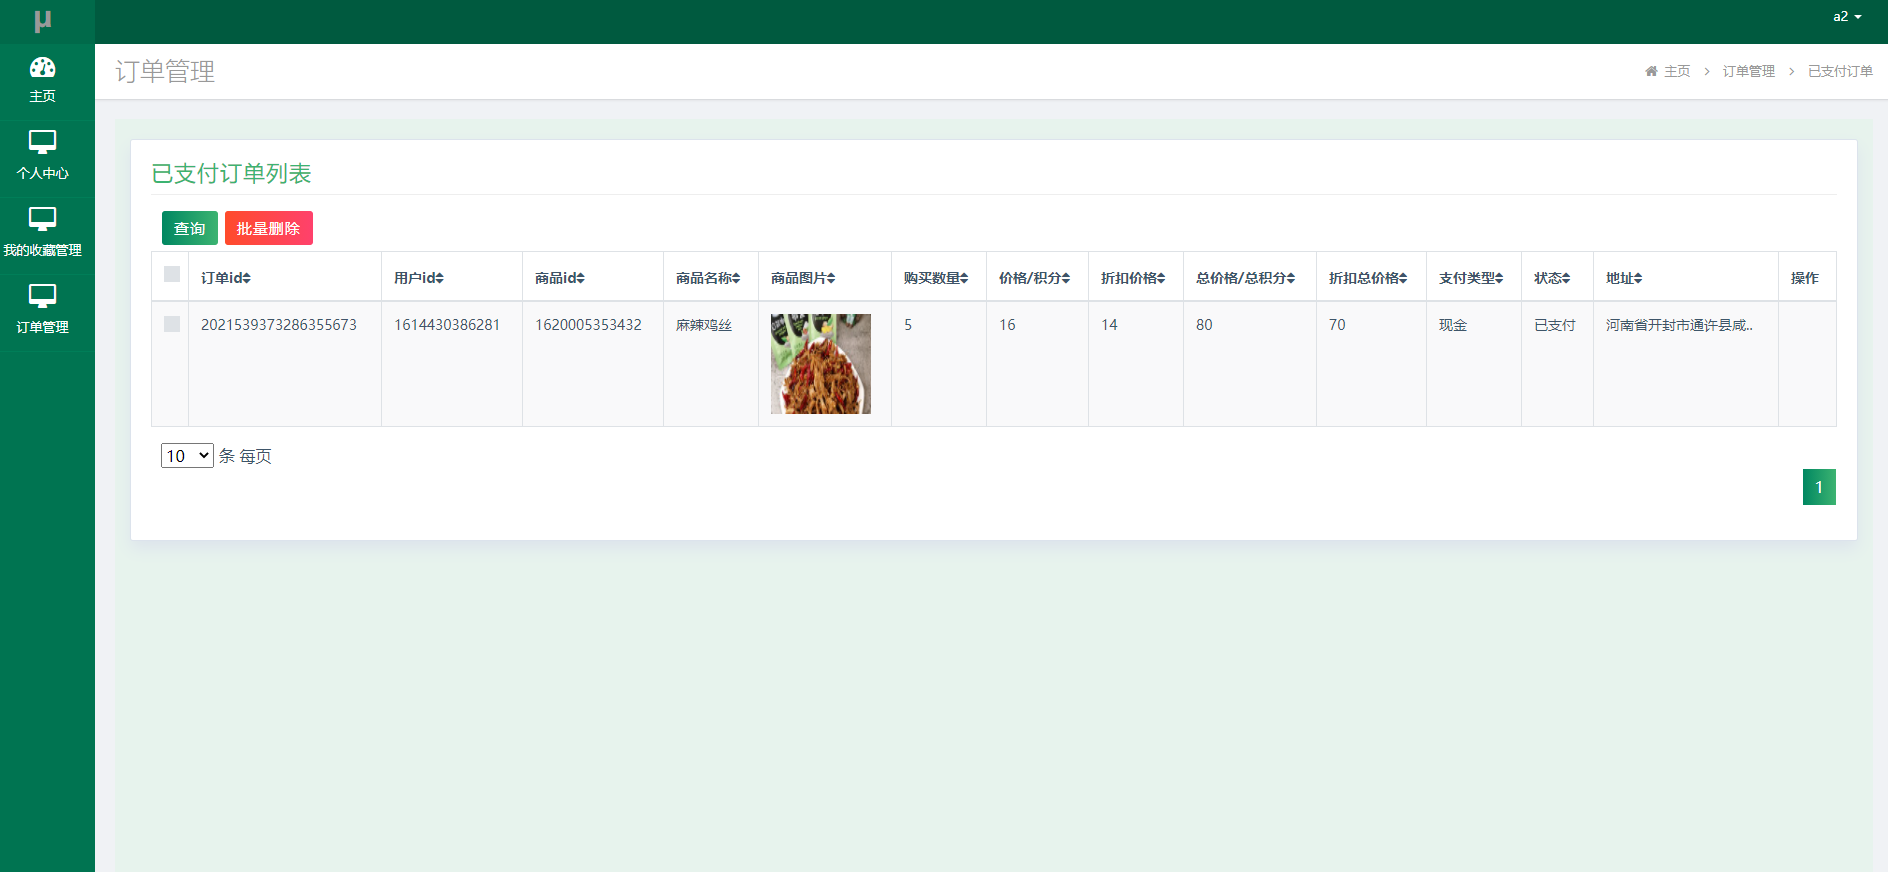Click 已支付订单 breadcrumb item
This screenshot has width=1888, height=872.
[1840, 71]
